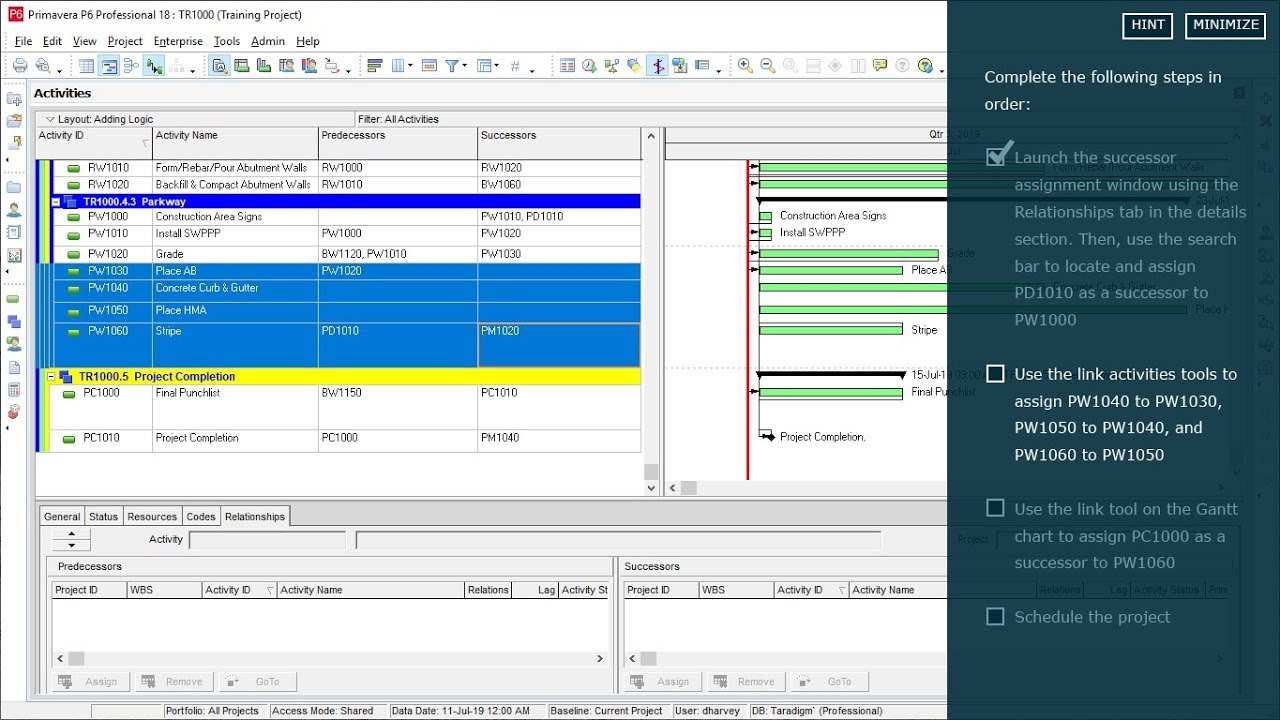Collapse the TR1000.4.3 Parkway WBS band
This screenshot has height=720, width=1280.
[56, 201]
